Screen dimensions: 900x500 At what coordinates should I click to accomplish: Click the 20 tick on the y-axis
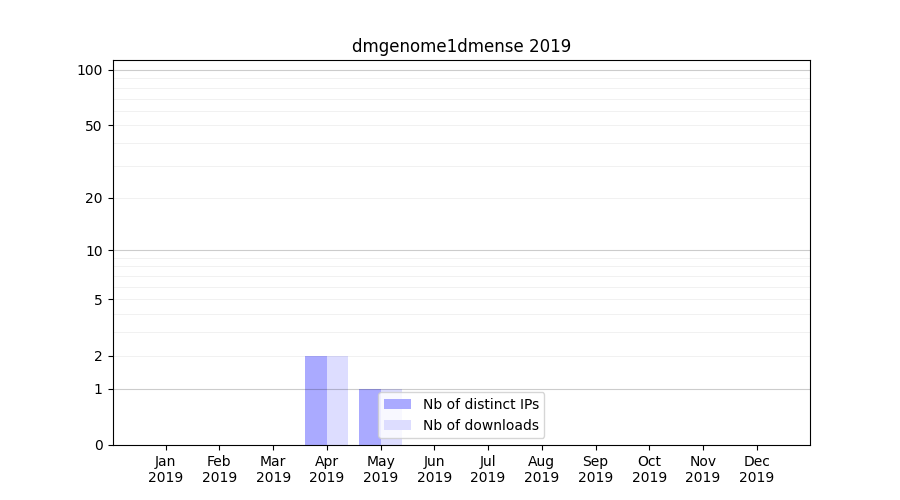click(x=93, y=198)
